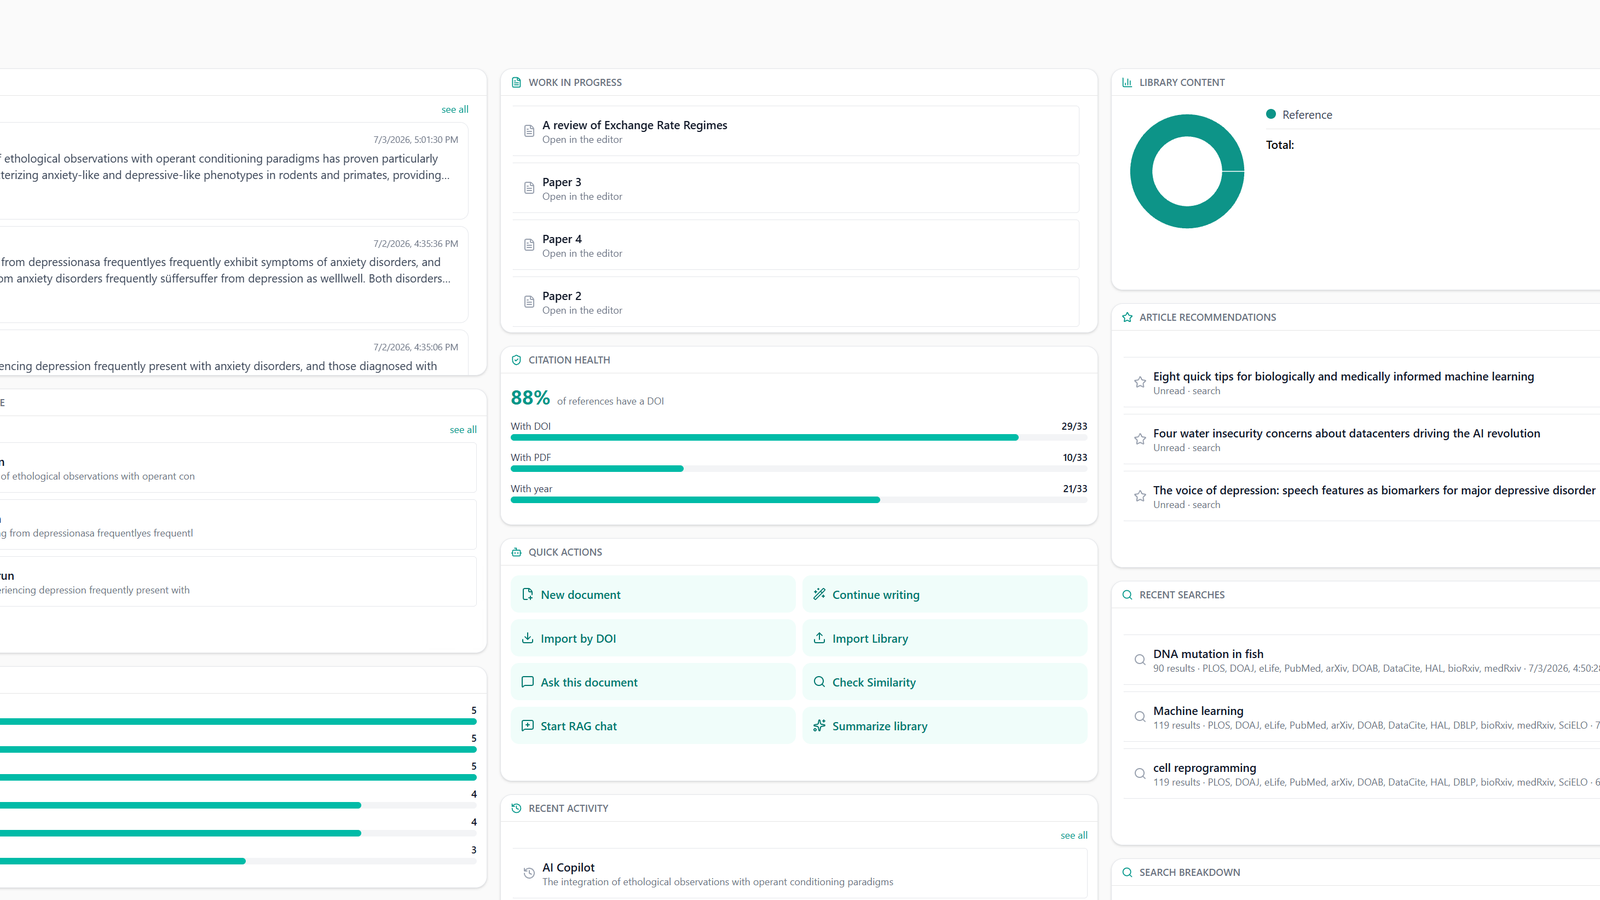This screenshot has width=1600, height=900.
Task: Click the Summarize library button
Action: pyautogui.click(x=945, y=726)
